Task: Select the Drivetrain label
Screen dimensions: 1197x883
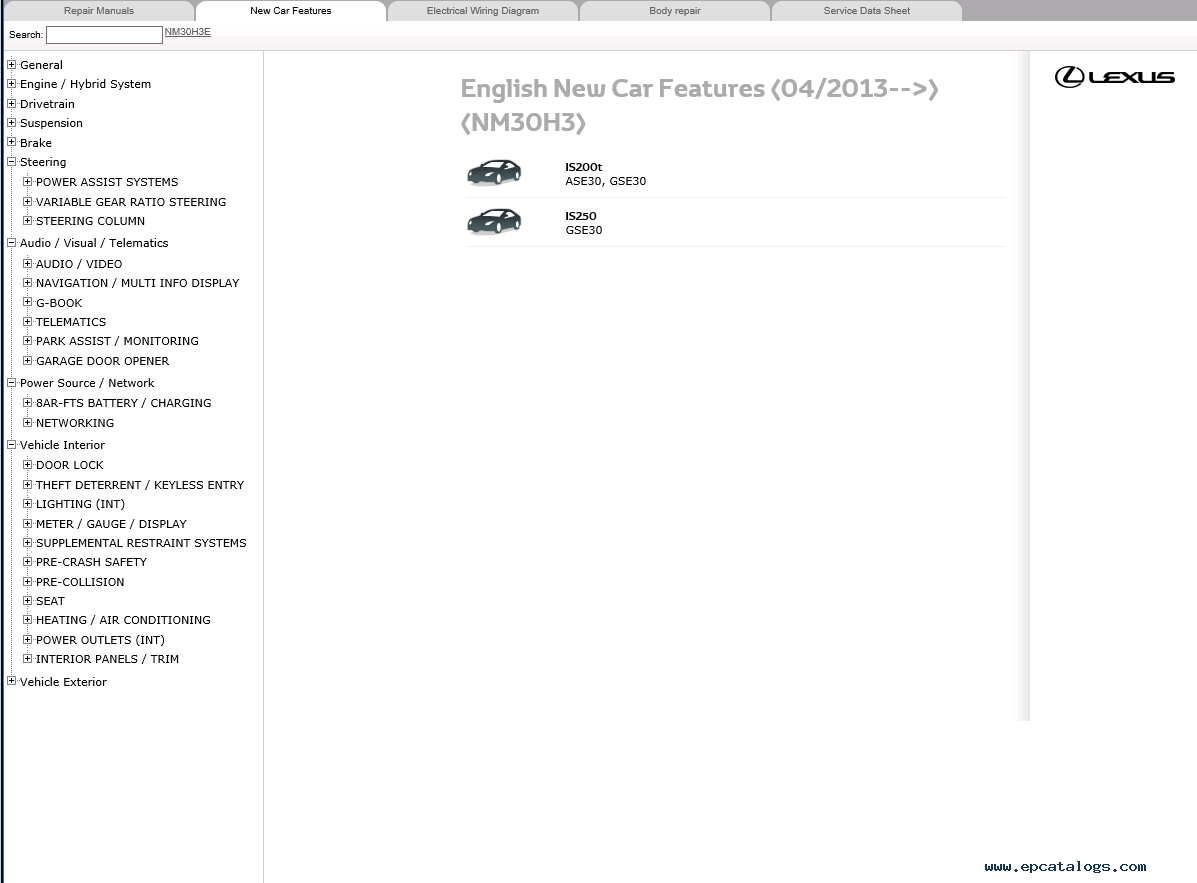Action: 47,104
